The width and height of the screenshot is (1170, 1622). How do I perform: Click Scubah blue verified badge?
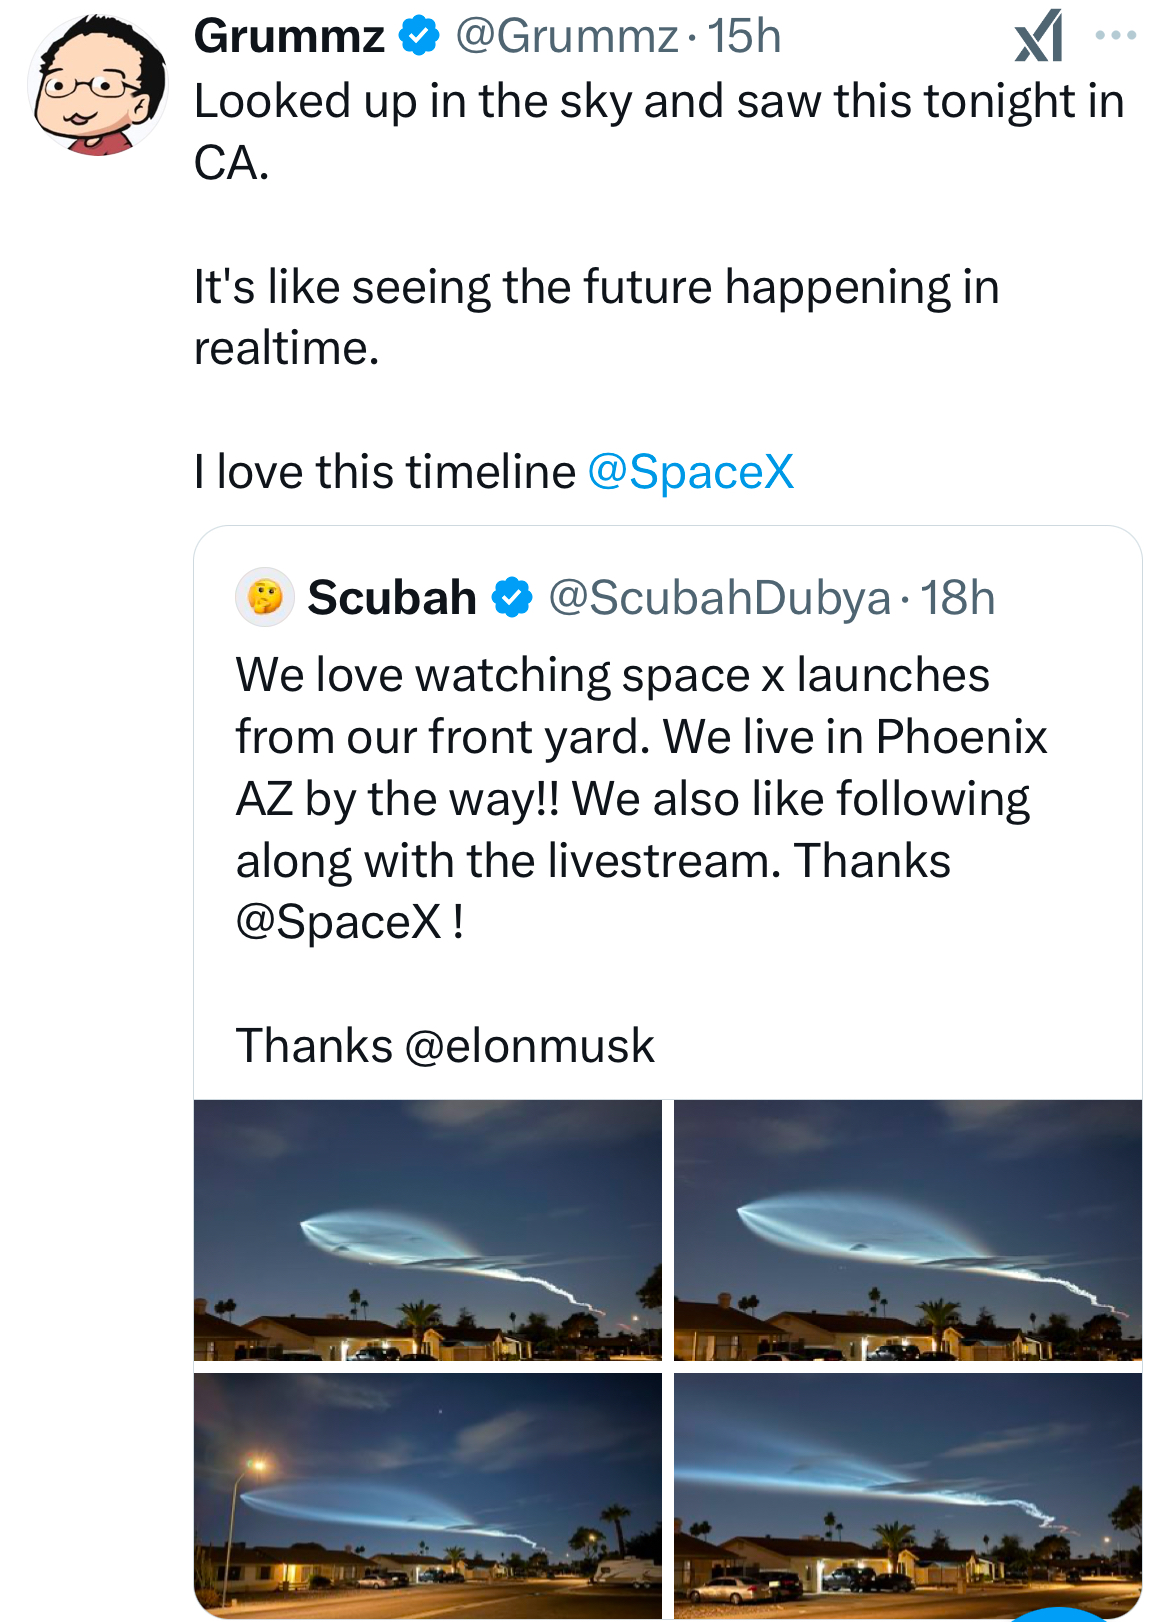click(512, 598)
